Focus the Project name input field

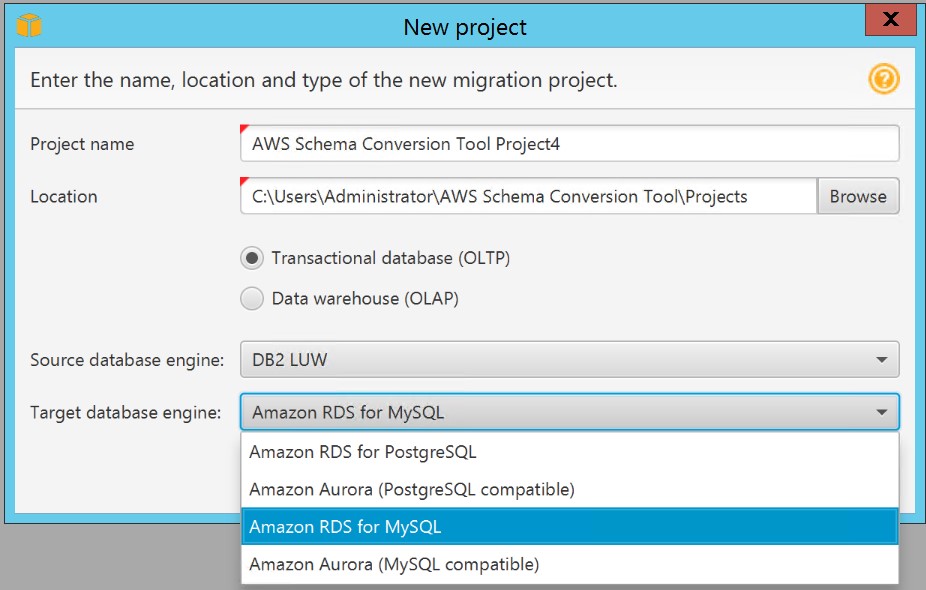(x=569, y=144)
